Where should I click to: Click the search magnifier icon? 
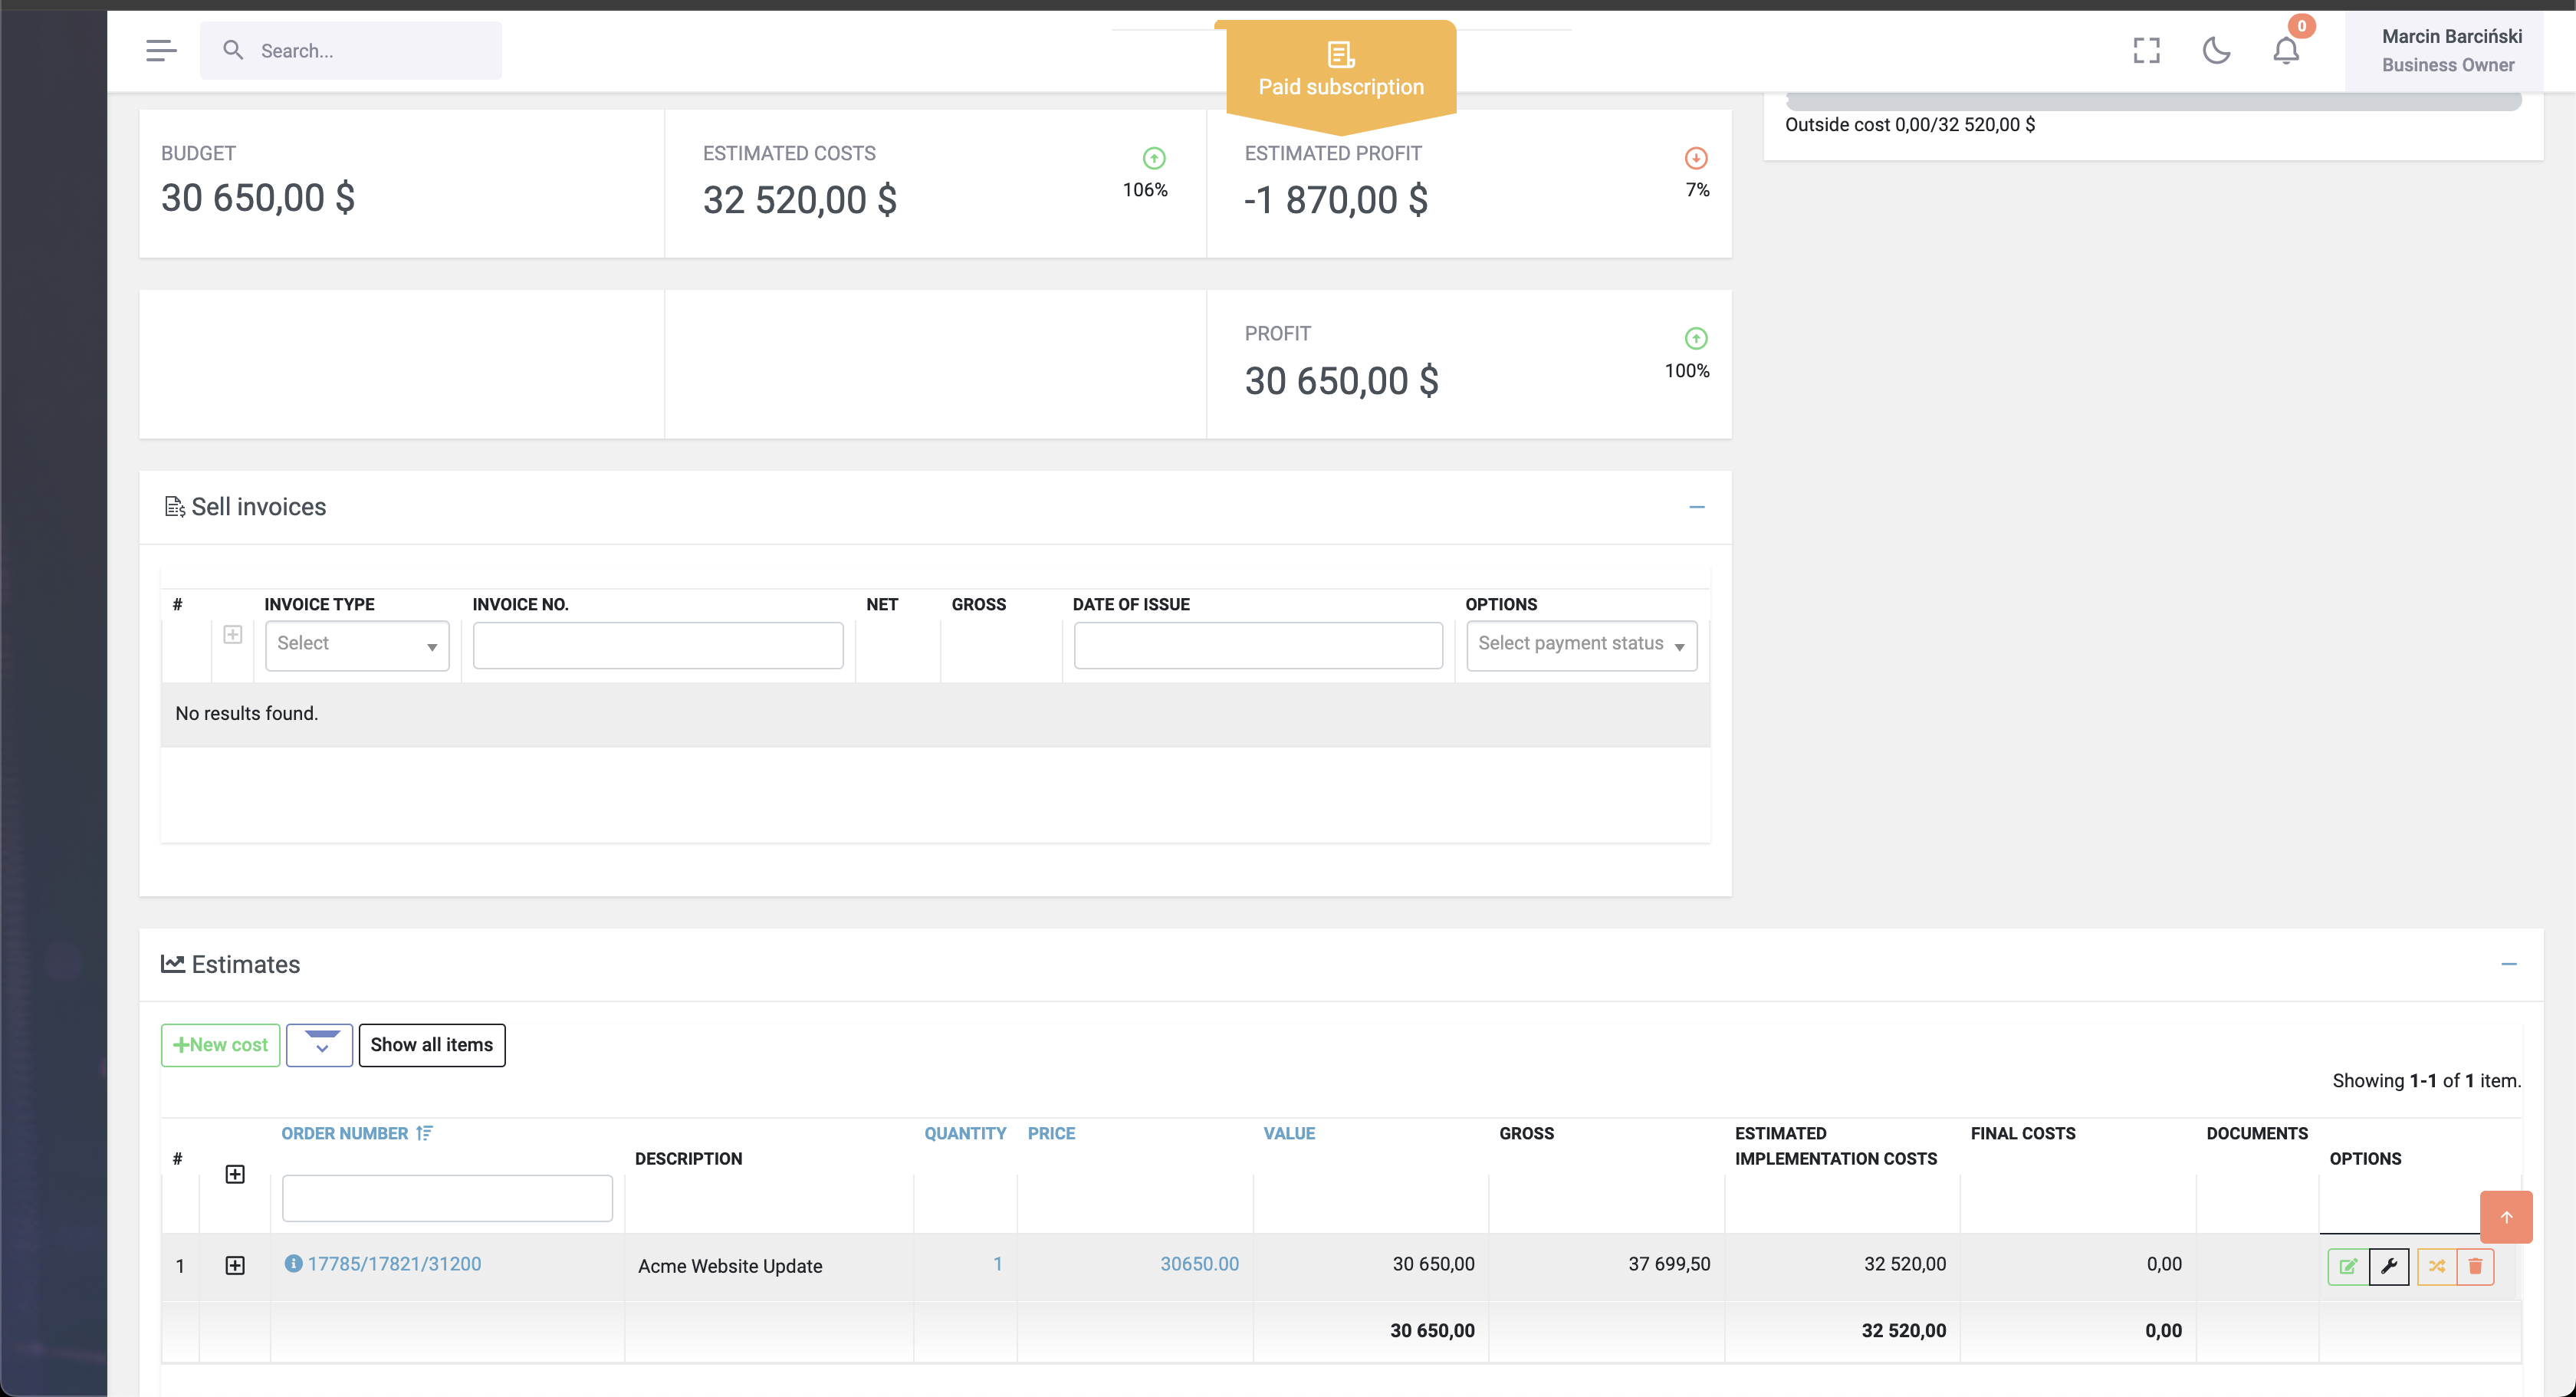(x=233, y=50)
